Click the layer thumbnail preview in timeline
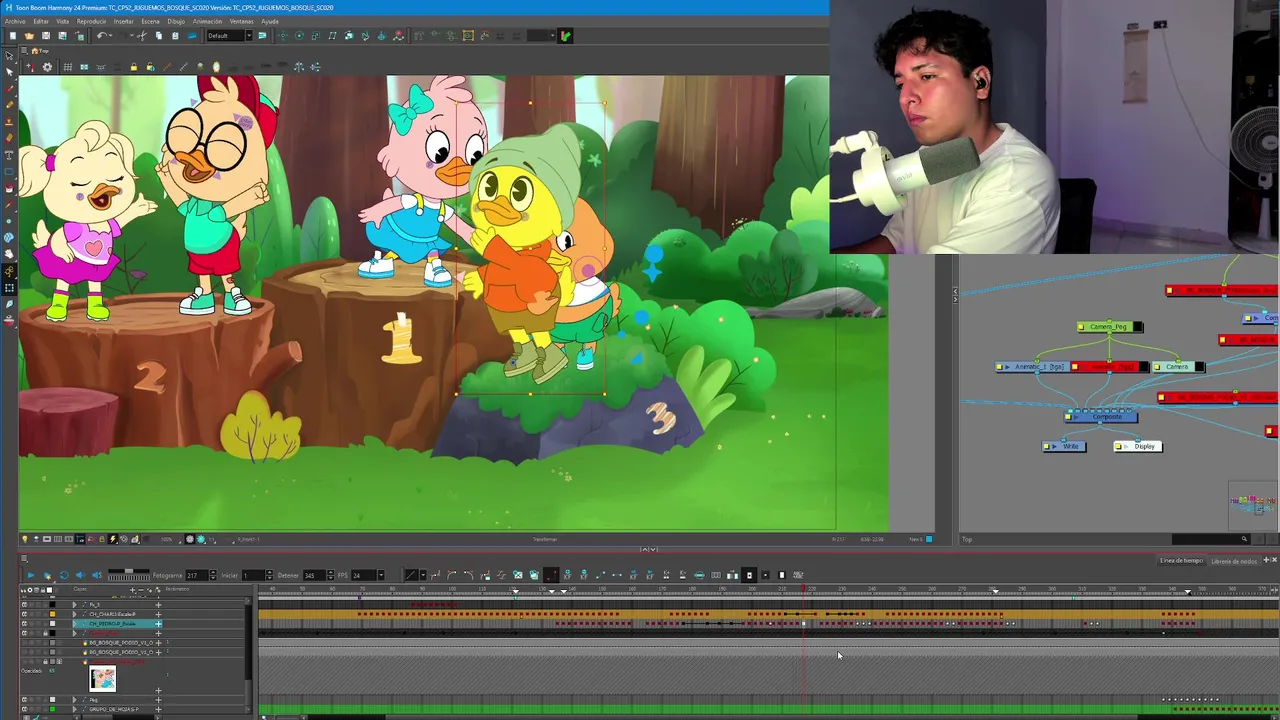The height and width of the screenshot is (720, 1280). click(x=102, y=679)
